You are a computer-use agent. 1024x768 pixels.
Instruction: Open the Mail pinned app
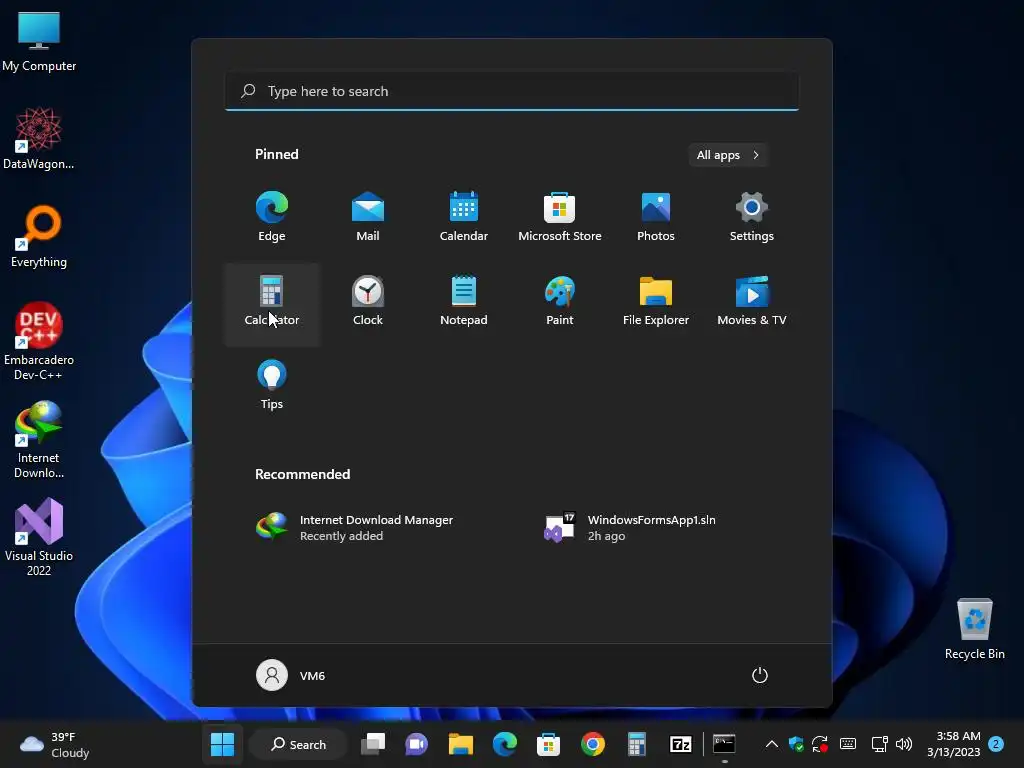pos(368,216)
